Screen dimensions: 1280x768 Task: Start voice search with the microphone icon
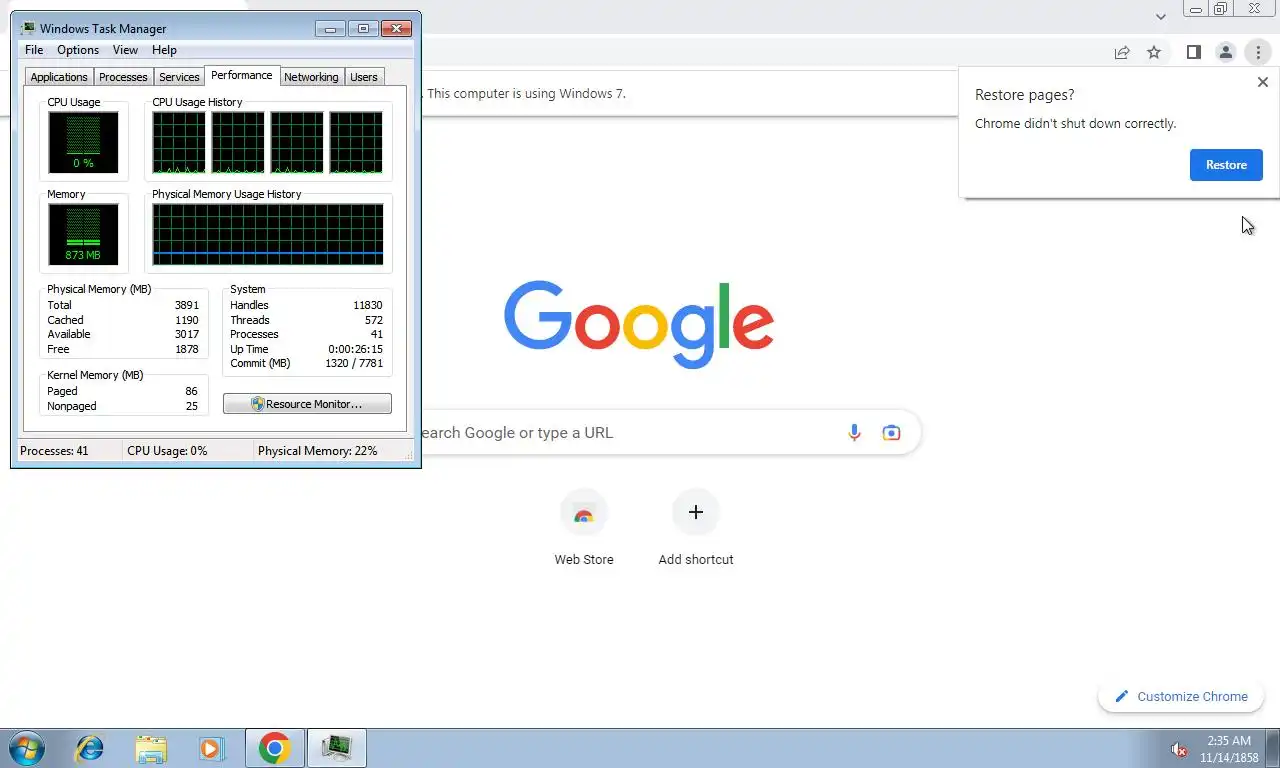point(854,433)
